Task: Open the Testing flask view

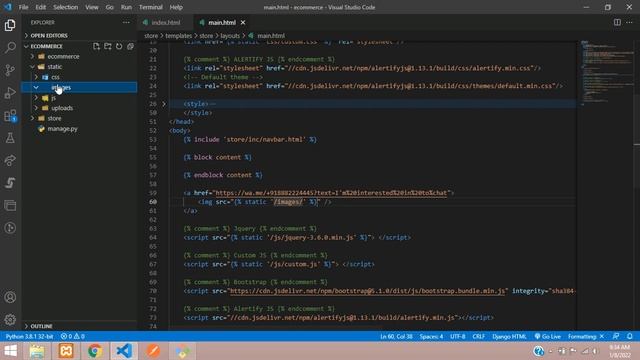Action: pyautogui.click(x=10, y=138)
